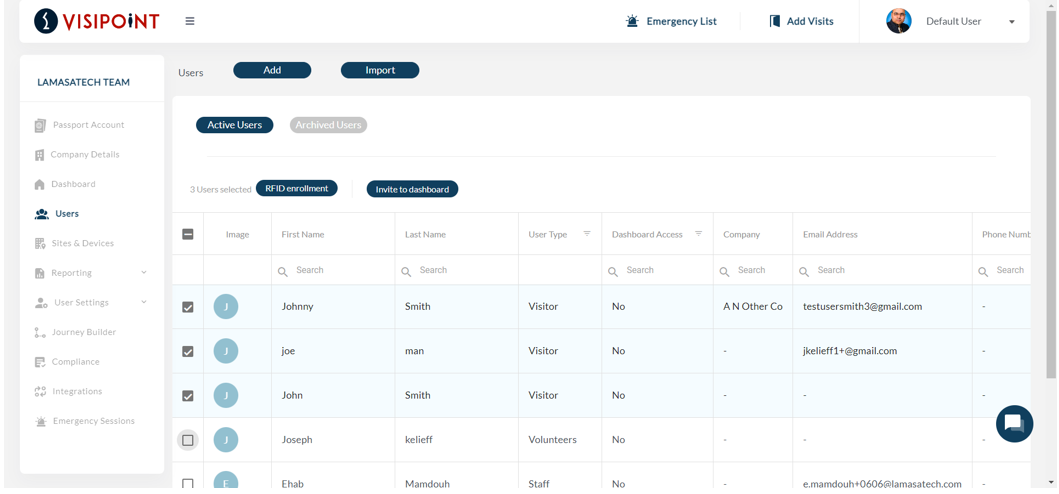This screenshot has width=1059, height=494.
Task: Click the Last Name search field
Action: [457, 270]
